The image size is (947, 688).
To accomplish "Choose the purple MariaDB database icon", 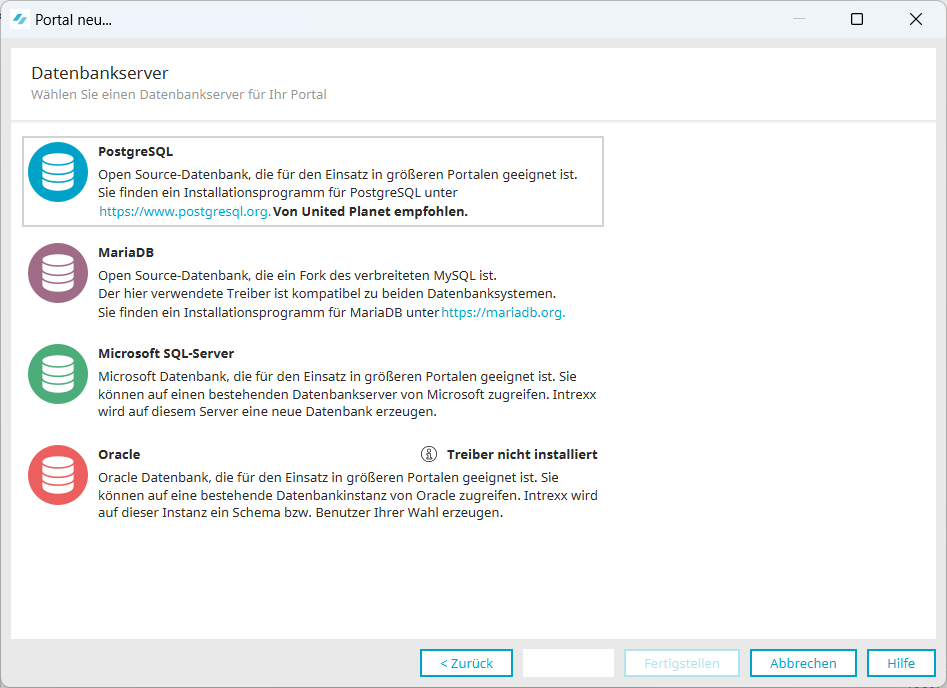I will pyautogui.click(x=58, y=273).
